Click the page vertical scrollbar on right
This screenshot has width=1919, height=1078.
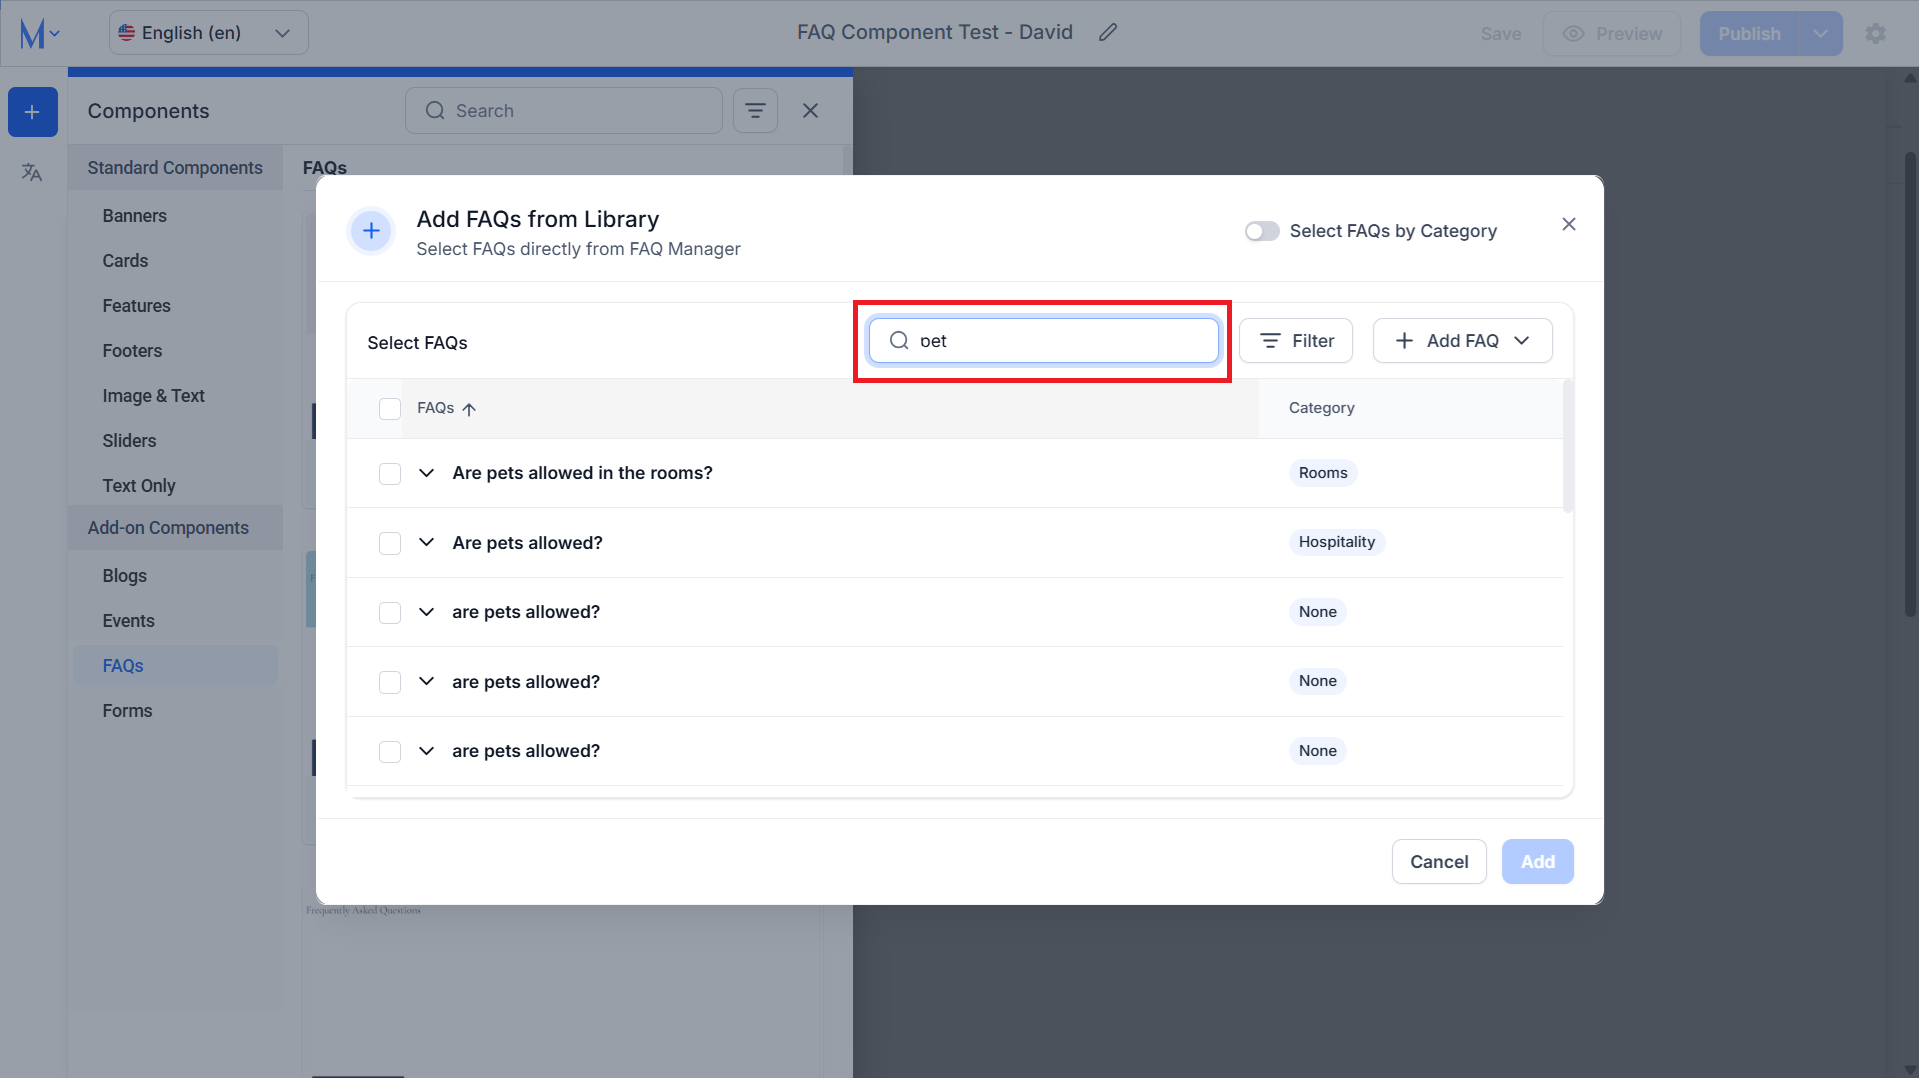tap(1910, 385)
